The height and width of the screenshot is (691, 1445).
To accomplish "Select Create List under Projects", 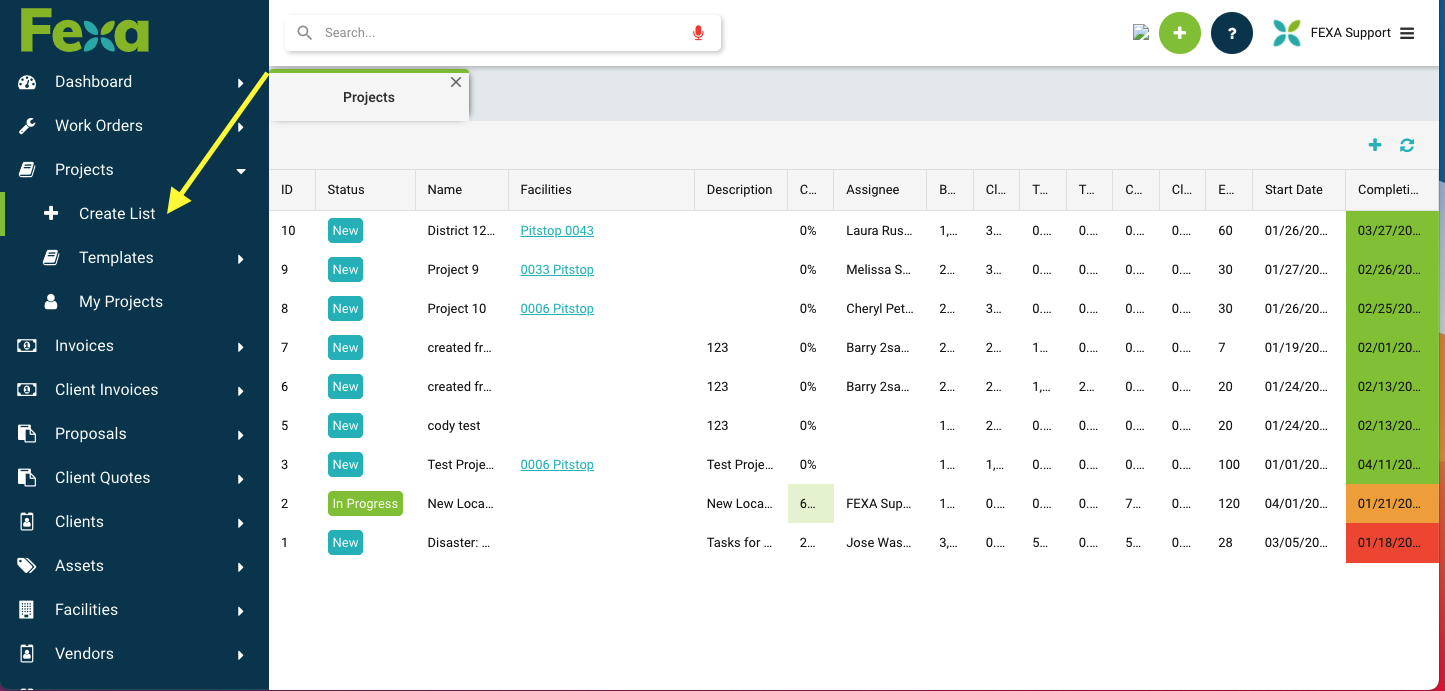I will pos(117,214).
